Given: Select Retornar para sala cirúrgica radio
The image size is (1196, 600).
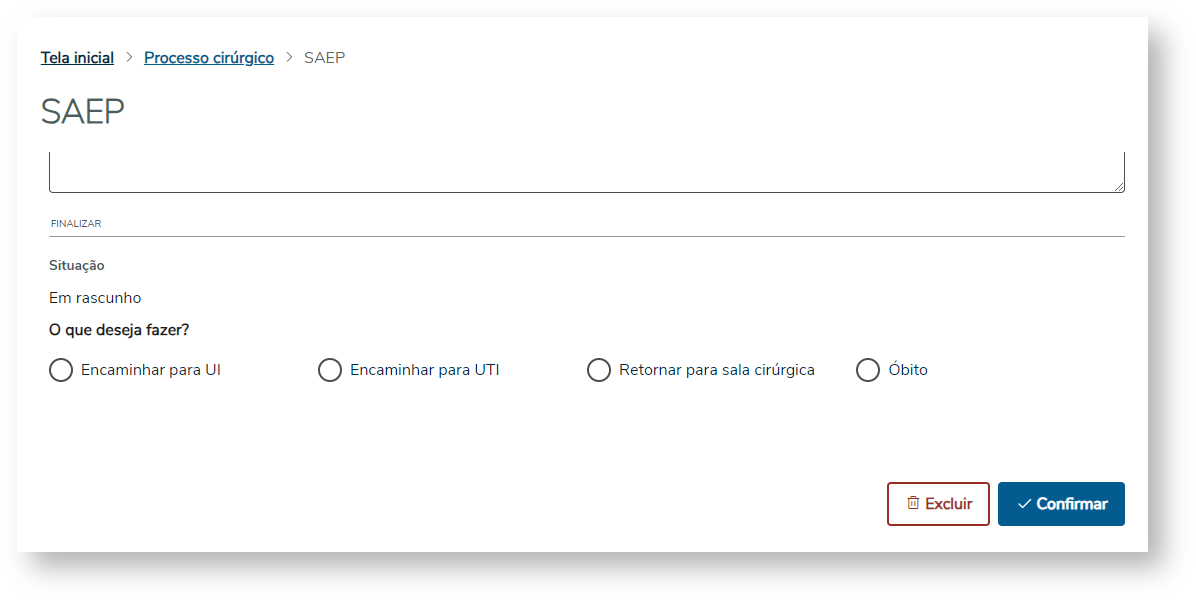Looking at the screenshot, I should click(x=599, y=370).
